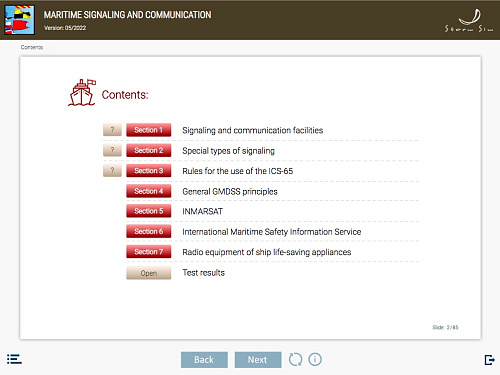Viewport: 500px width, 375px height.
Task: Click the 'Maritime Signaling and Communication' title
Action: click(x=127, y=15)
